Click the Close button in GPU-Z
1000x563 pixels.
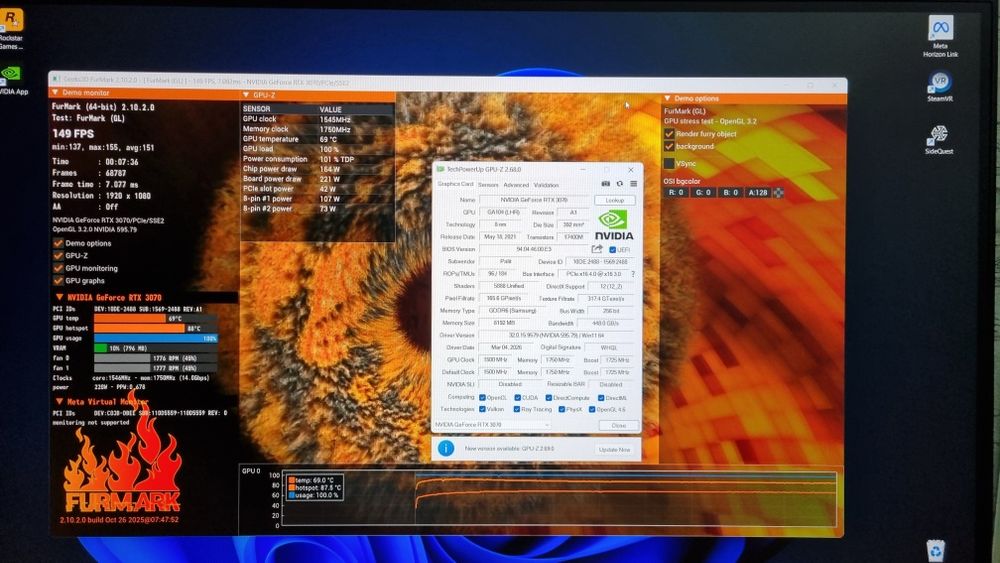pyautogui.click(x=619, y=425)
